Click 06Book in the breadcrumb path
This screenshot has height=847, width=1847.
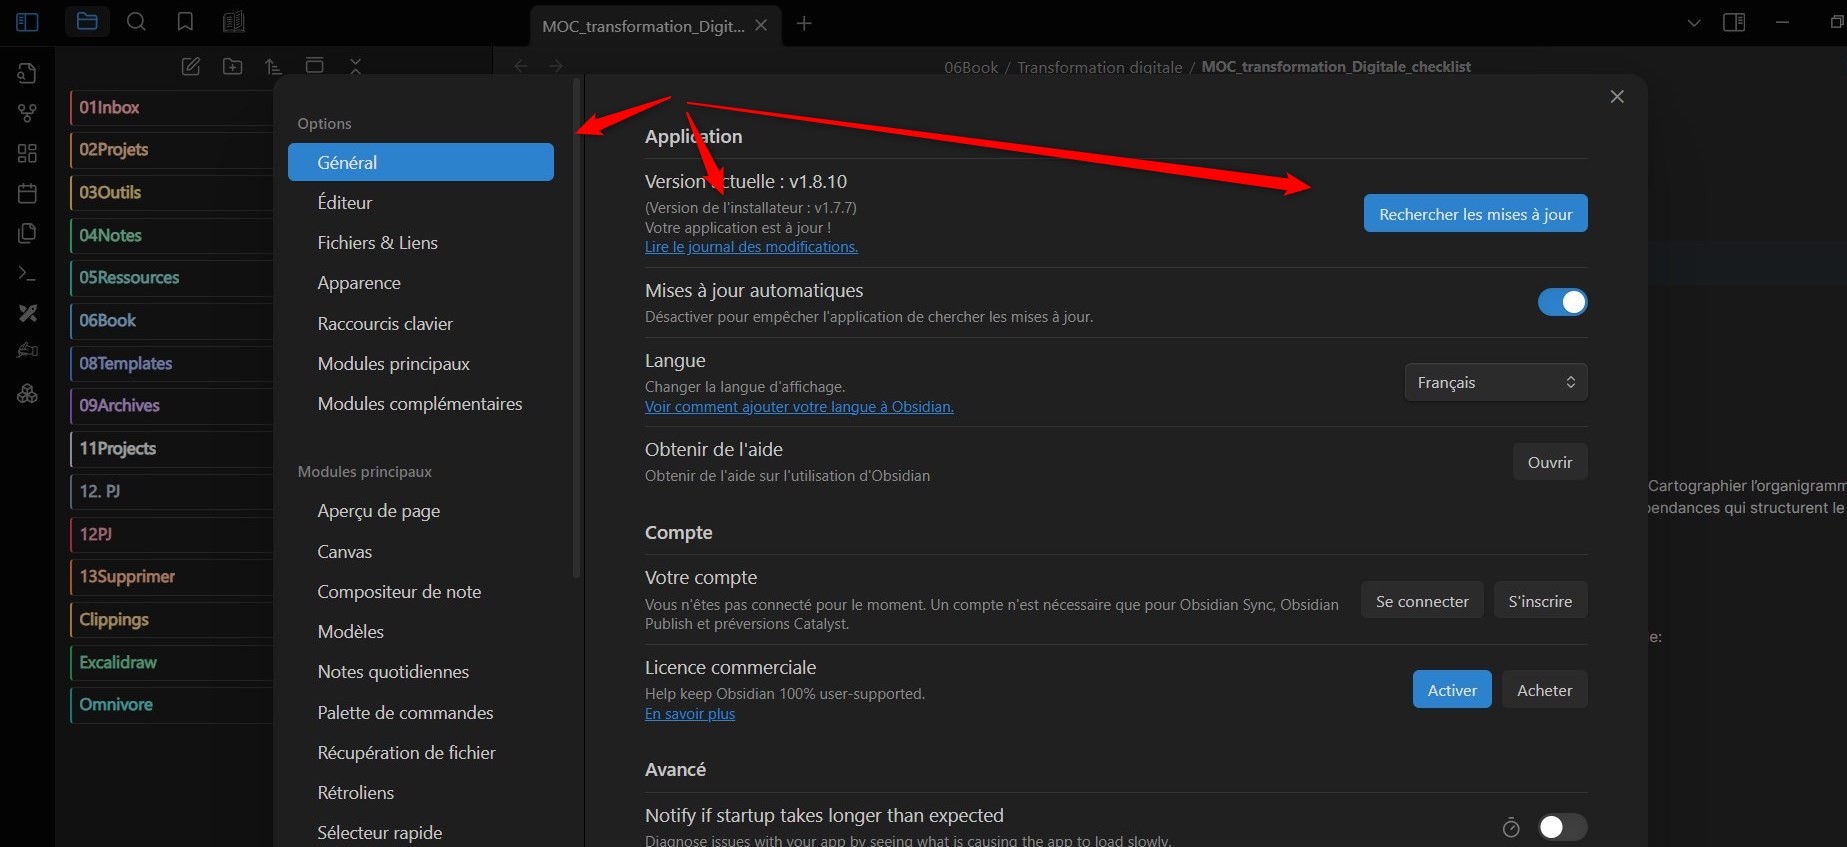pyautogui.click(x=971, y=67)
